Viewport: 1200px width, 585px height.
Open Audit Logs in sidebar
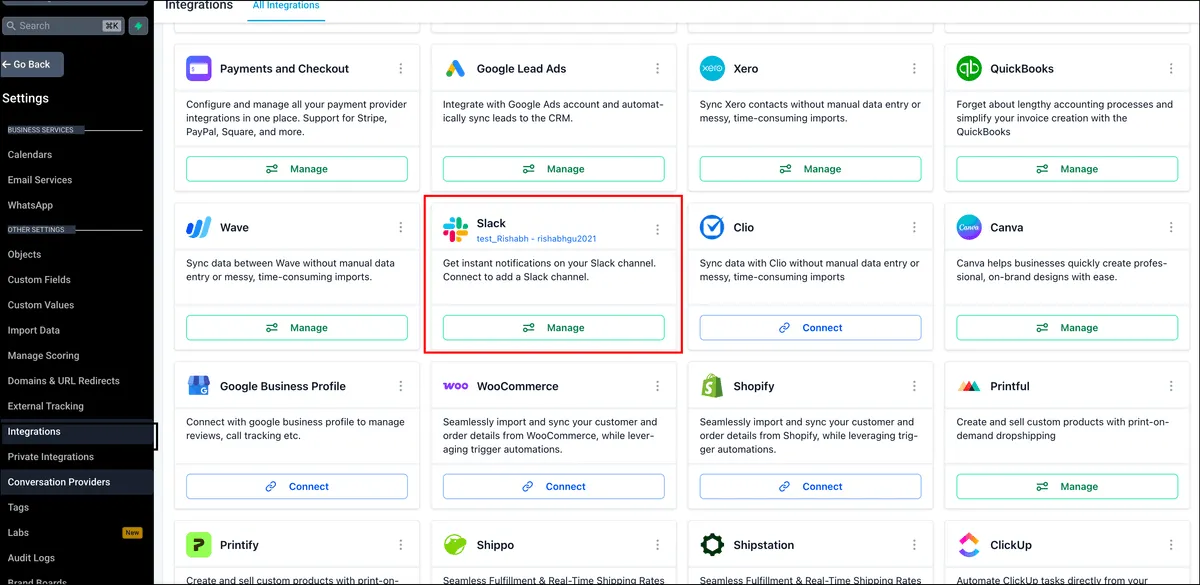coord(31,558)
